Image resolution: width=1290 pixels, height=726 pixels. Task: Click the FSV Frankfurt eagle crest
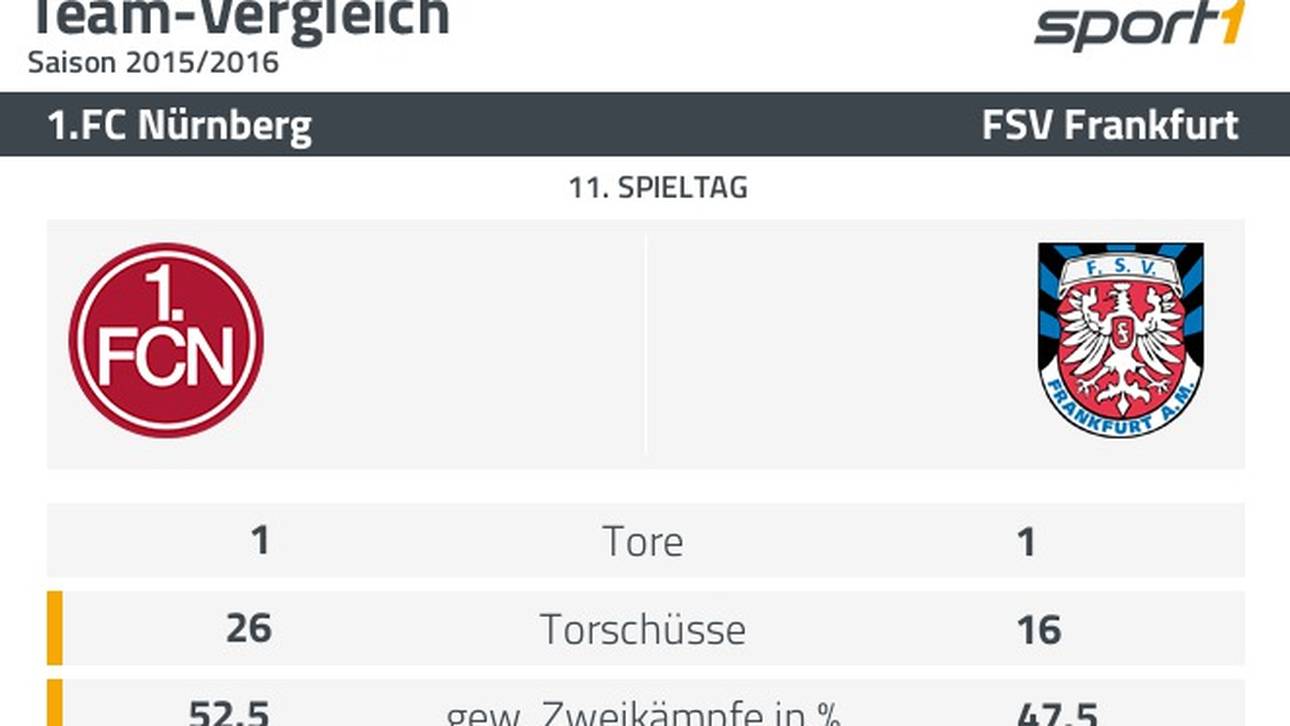1120,338
